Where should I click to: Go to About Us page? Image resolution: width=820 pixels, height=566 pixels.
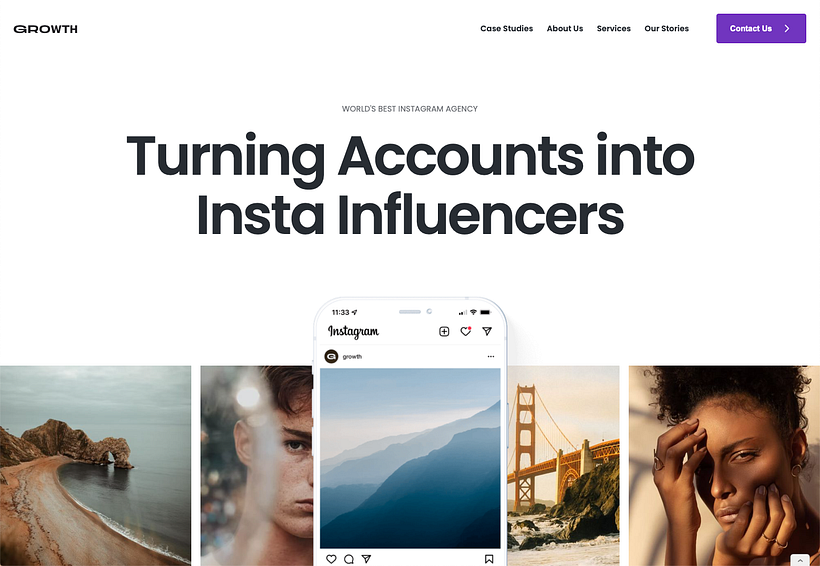pyautogui.click(x=565, y=29)
